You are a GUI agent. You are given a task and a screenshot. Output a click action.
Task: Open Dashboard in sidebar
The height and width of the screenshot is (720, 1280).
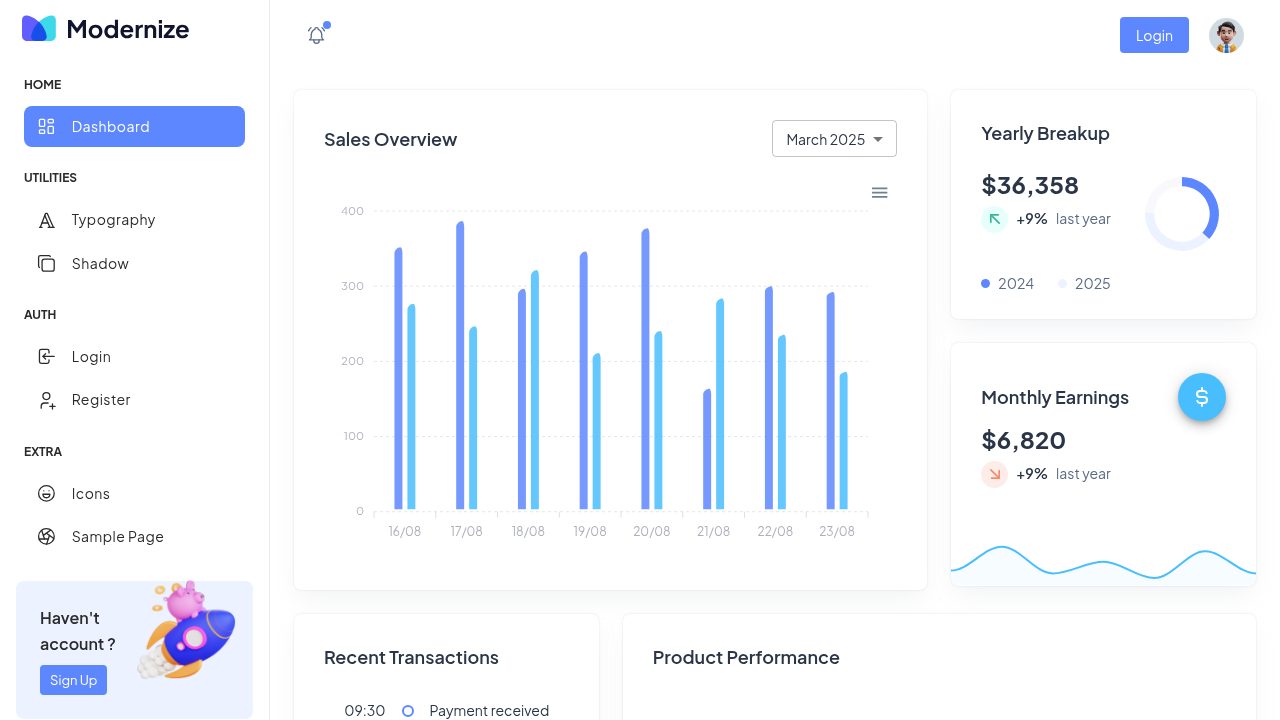[x=134, y=126]
